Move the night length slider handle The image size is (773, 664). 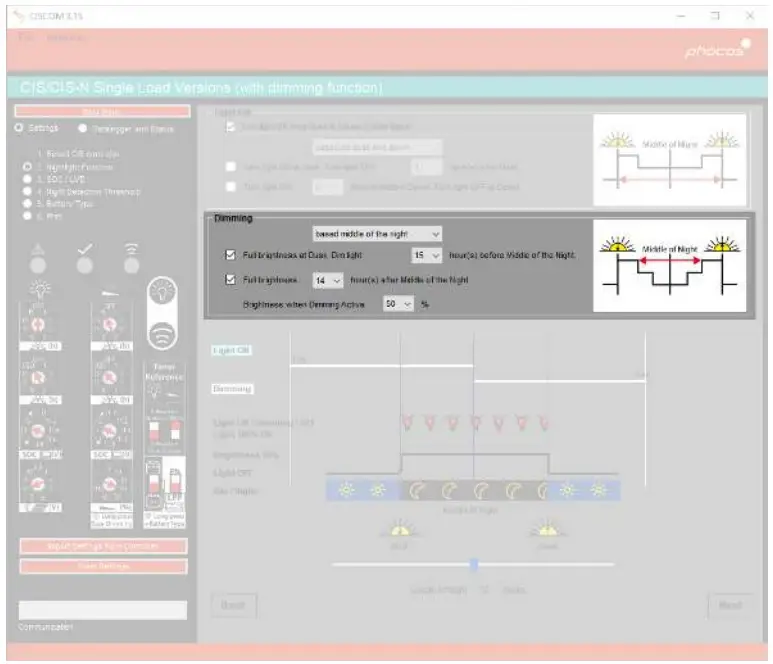pyautogui.click(x=474, y=564)
